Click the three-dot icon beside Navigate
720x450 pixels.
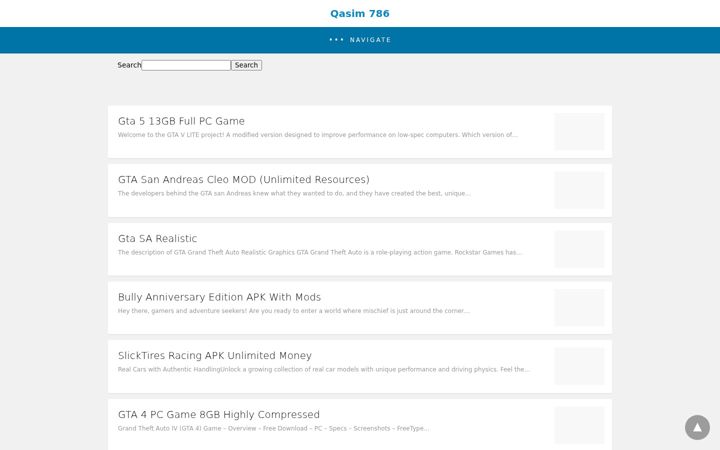click(336, 40)
